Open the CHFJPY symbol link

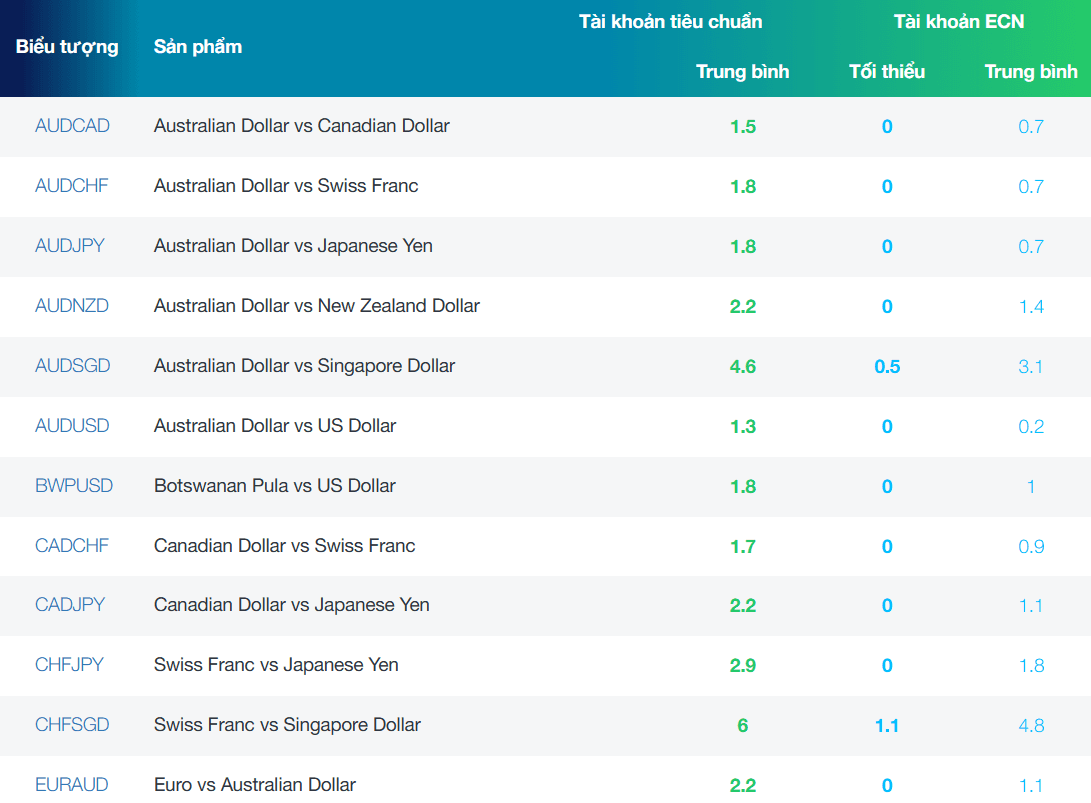click(69, 665)
